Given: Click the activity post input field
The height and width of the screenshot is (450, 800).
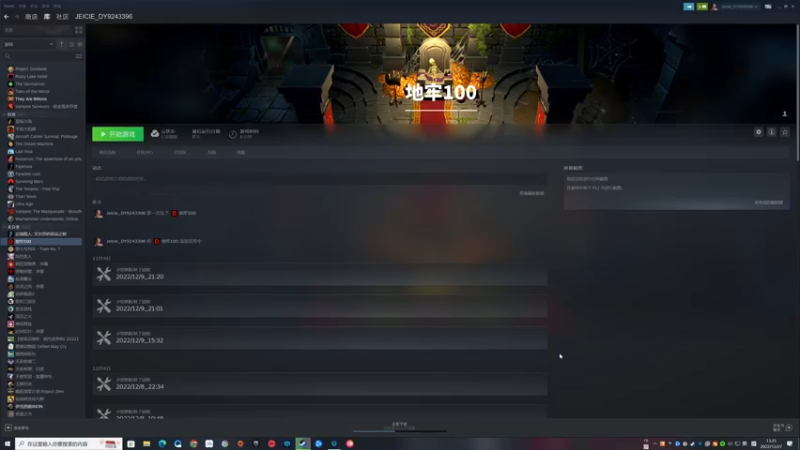Looking at the screenshot, I should [320, 179].
